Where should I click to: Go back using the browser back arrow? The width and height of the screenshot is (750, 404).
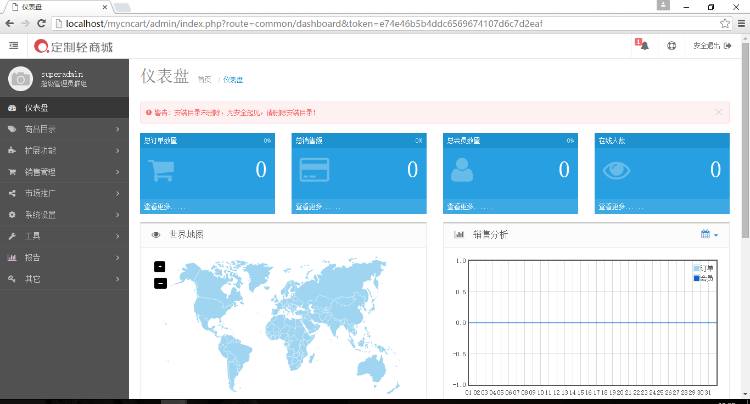pyautogui.click(x=10, y=23)
